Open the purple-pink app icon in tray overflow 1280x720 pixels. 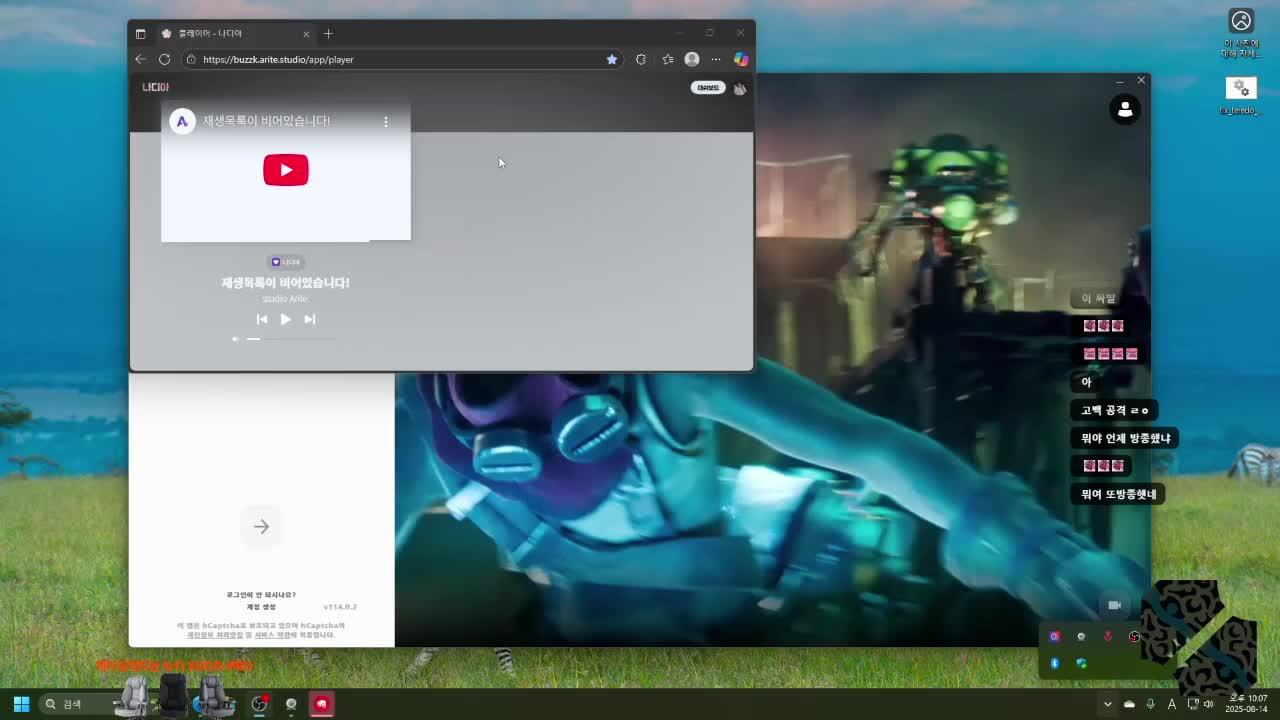pyautogui.click(x=1054, y=636)
